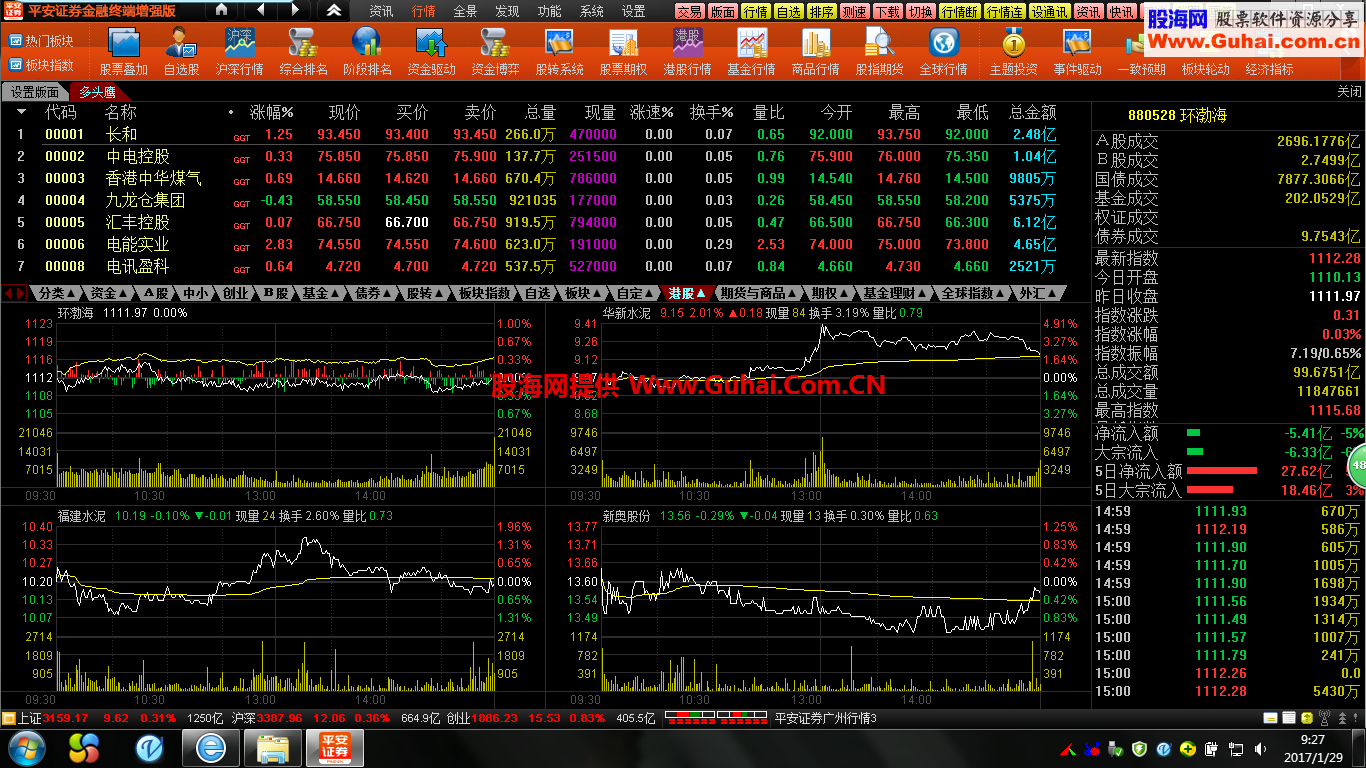Open 全球行情 global quotes icon
Screen dimensions: 1366x768
(x=943, y=51)
